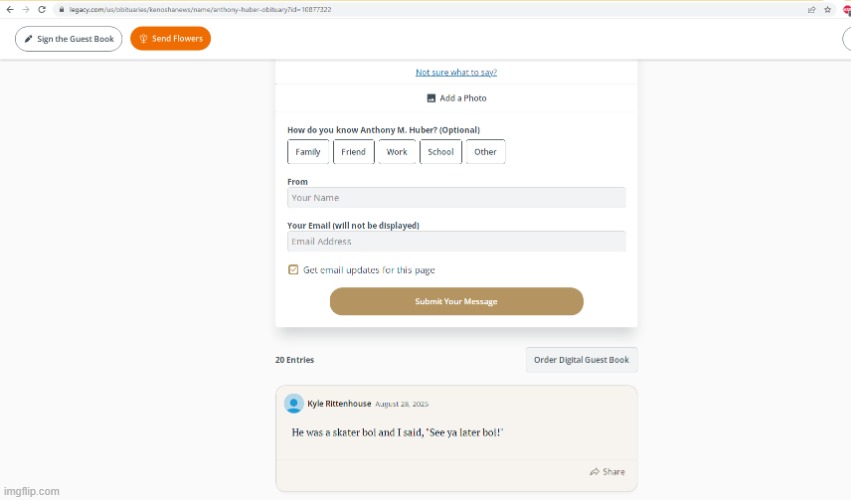Choose the Work relationship option
This screenshot has height=500, width=851.
tap(397, 151)
